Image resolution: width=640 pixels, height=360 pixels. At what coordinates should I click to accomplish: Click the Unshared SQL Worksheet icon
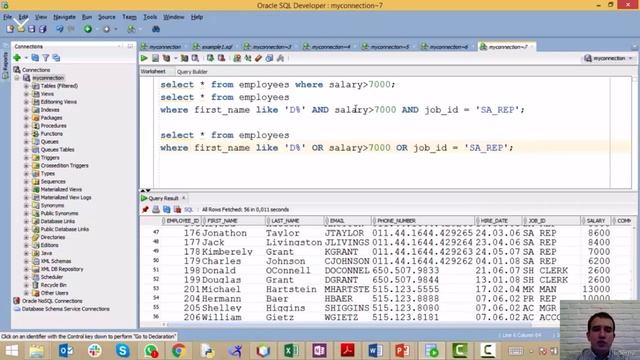coord(237,58)
